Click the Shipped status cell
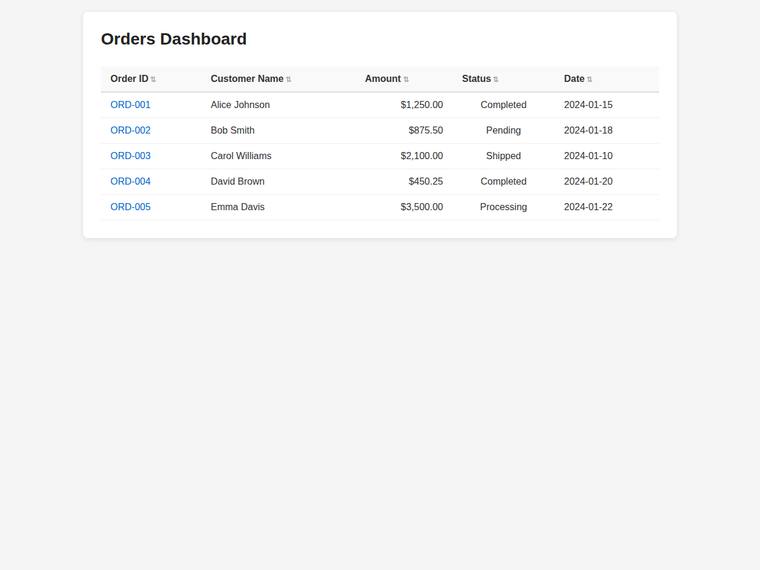The width and height of the screenshot is (760, 570). (504, 156)
